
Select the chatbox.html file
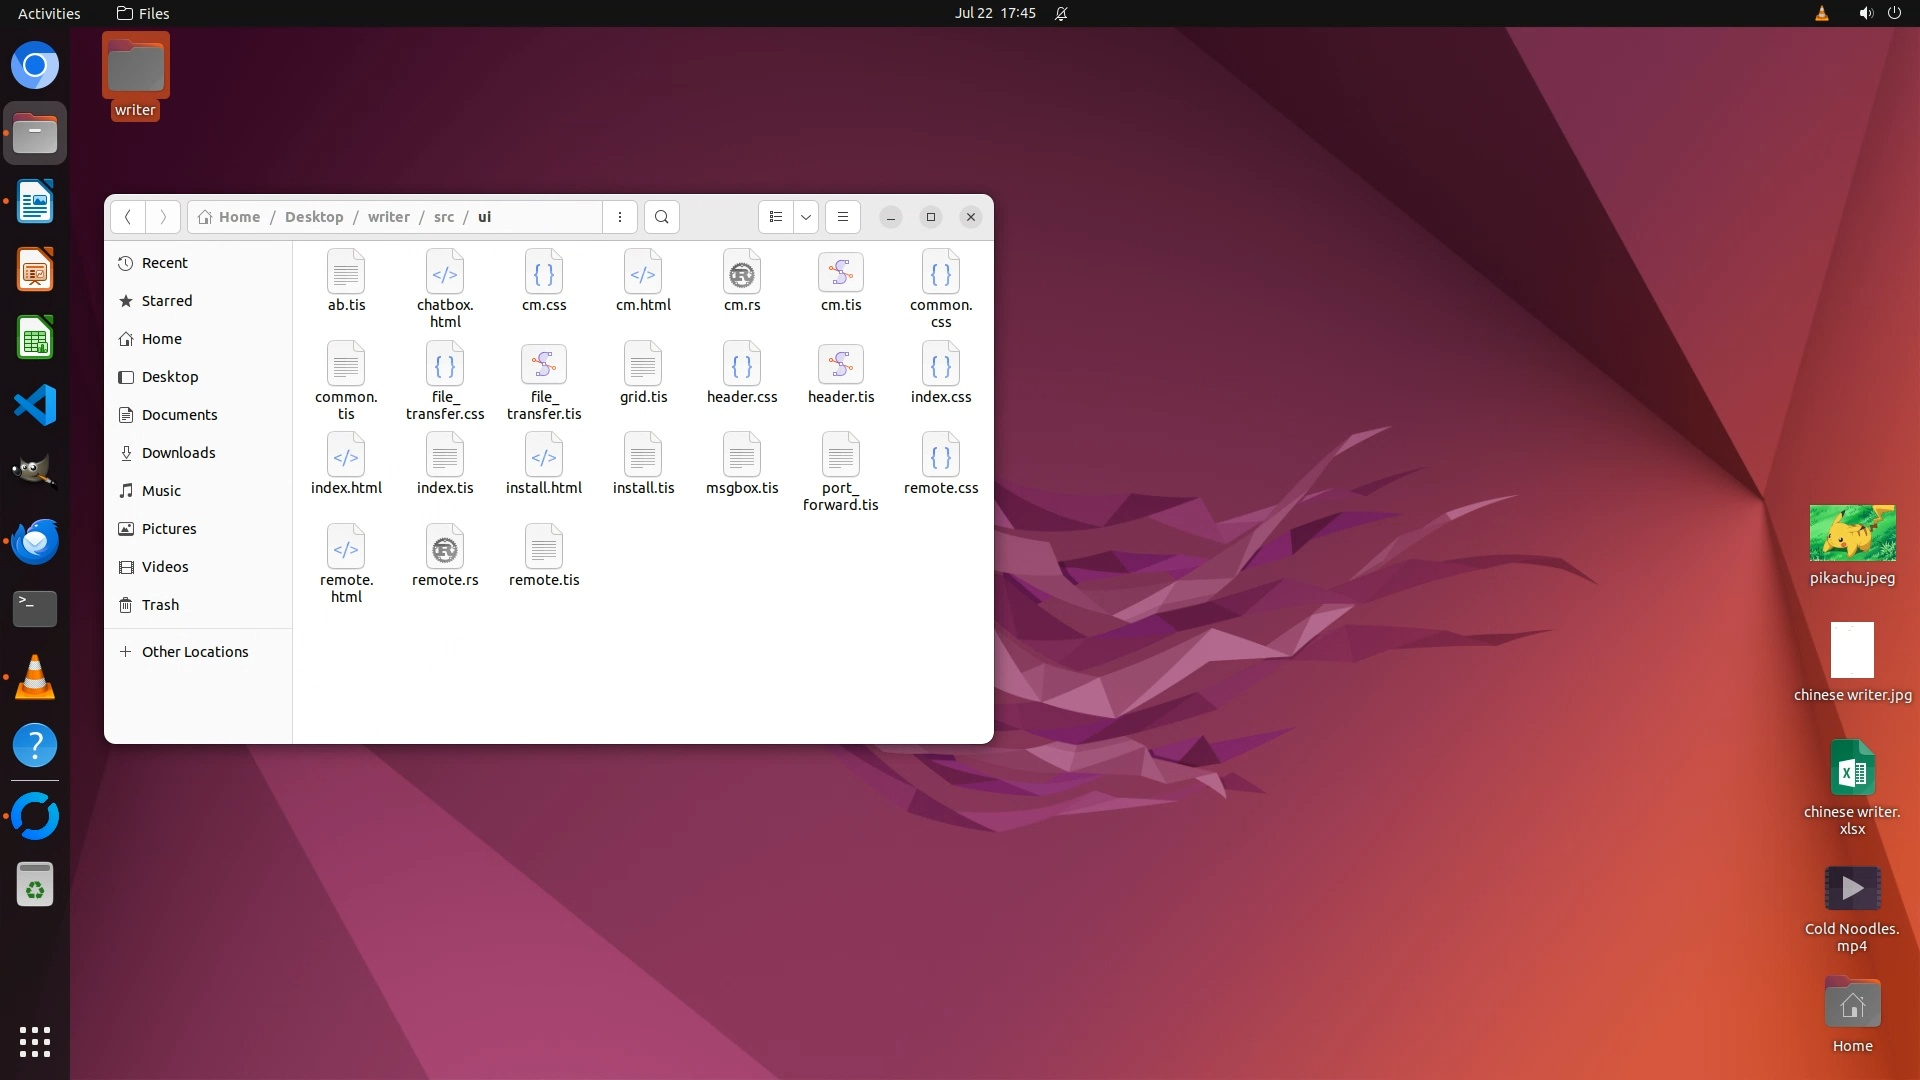(445, 274)
